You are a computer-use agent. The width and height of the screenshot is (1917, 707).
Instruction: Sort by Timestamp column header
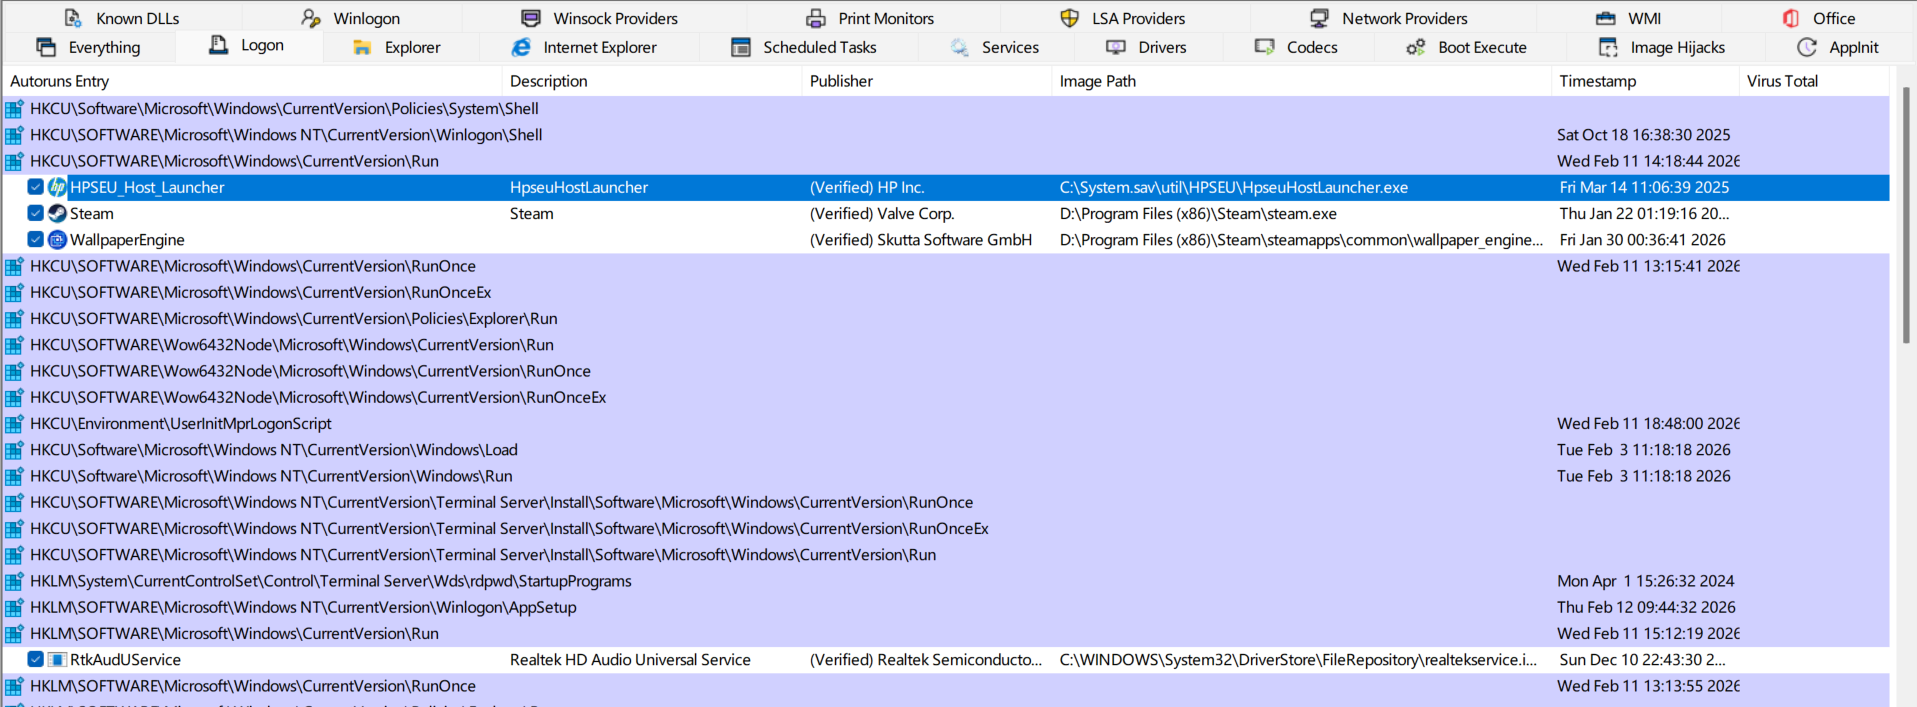(1645, 81)
